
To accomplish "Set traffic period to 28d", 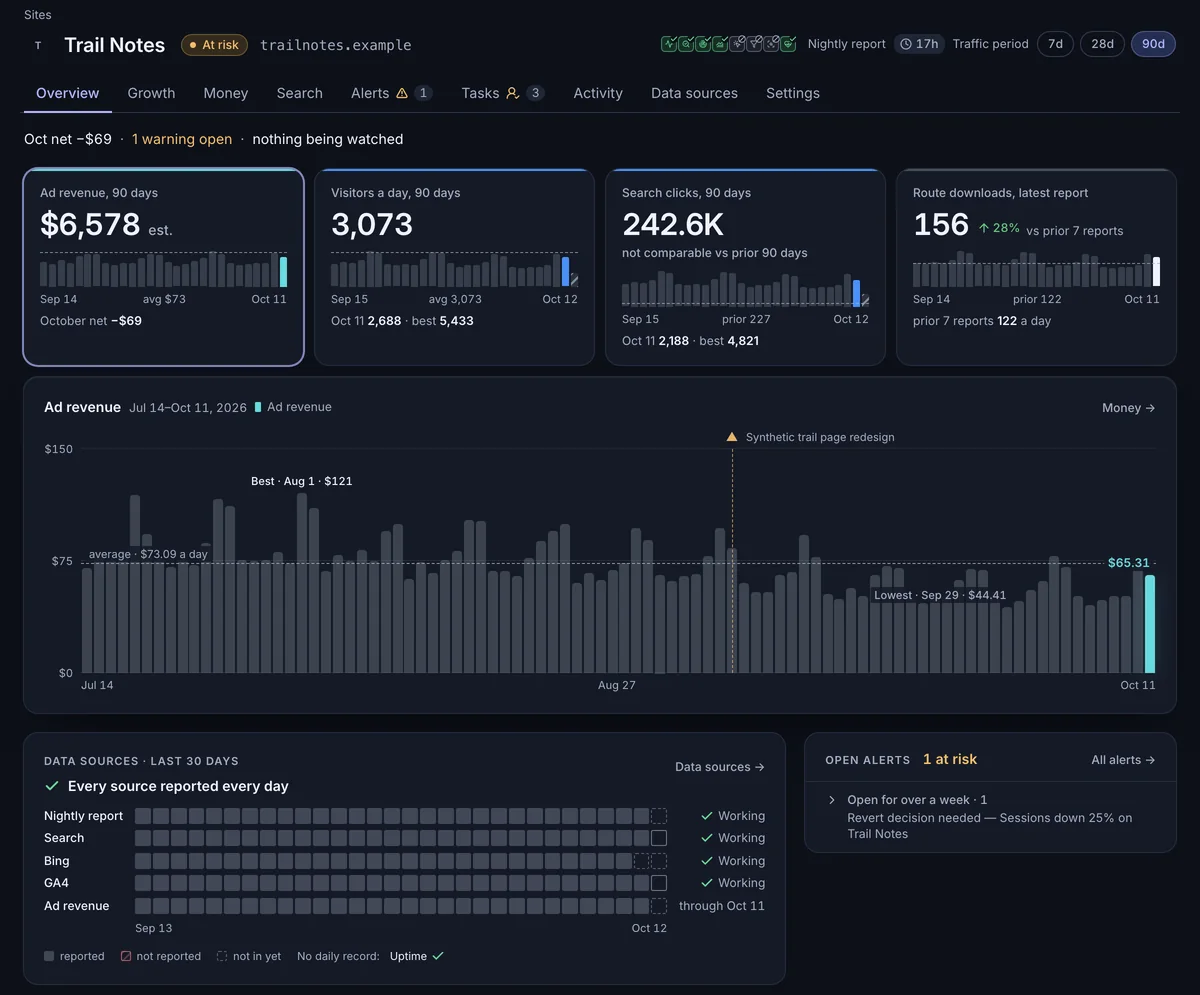I will coord(1102,44).
